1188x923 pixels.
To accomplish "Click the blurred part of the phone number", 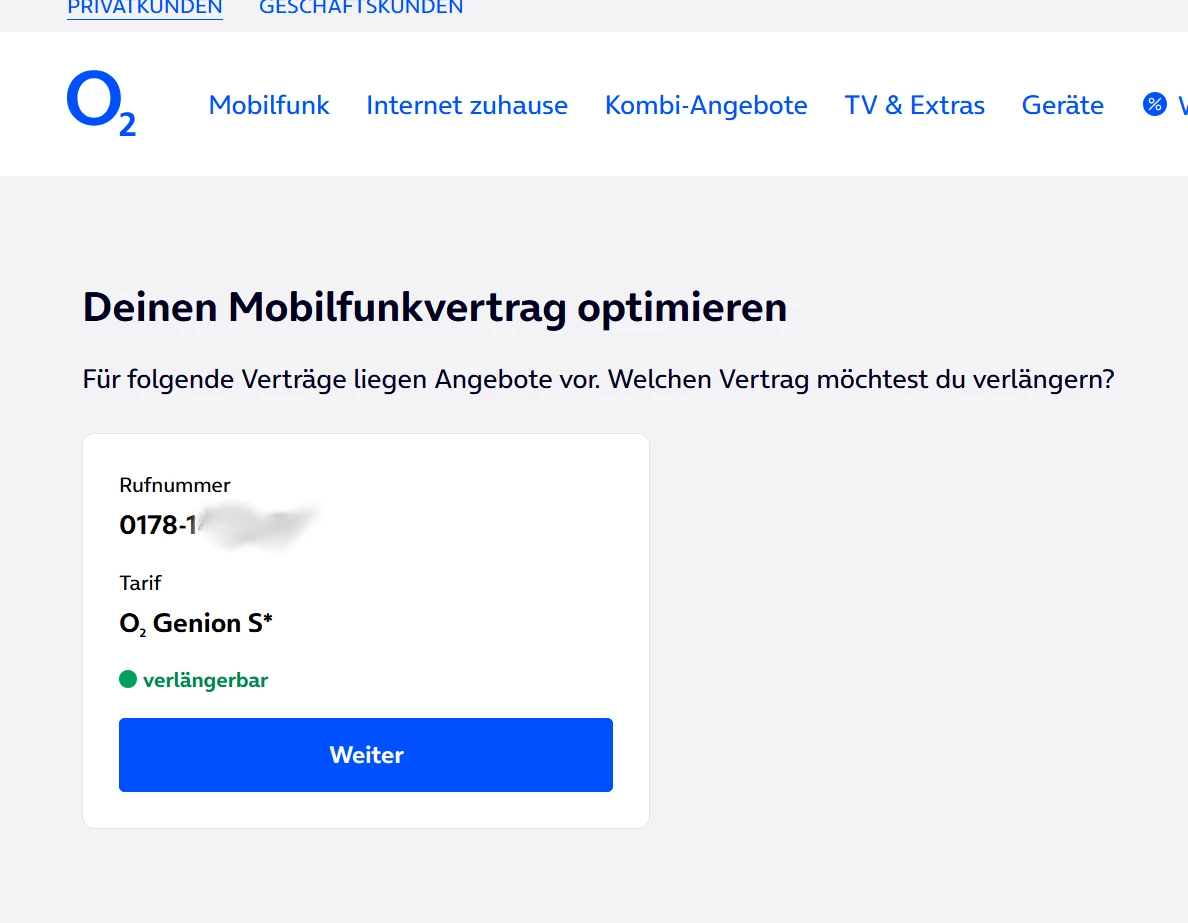I will click(x=255, y=525).
